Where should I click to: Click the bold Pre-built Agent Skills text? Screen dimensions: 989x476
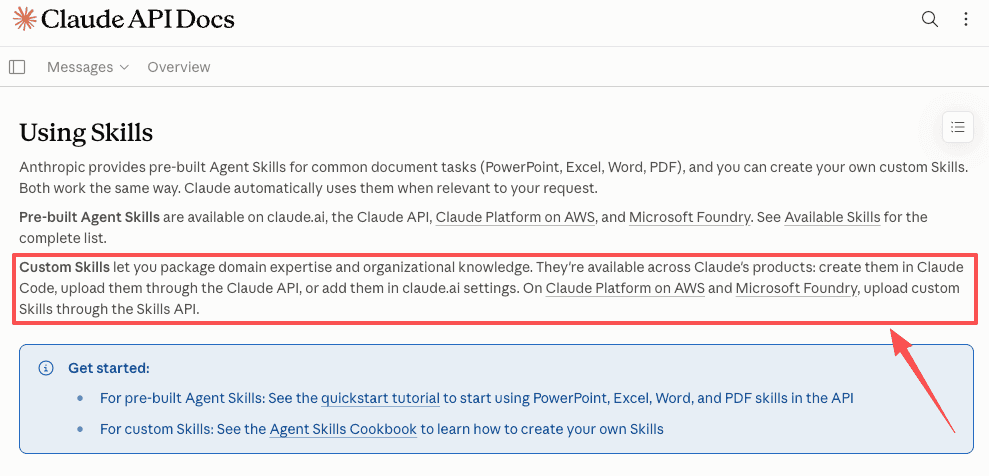89,218
